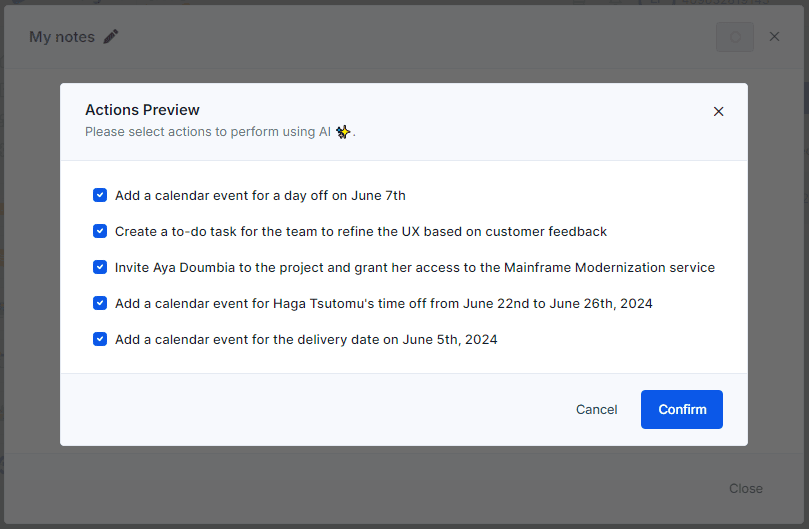Select the 'Haga Tsutomu's time off' label text
Viewport: 809px width, 529px height.
(x=383, y=303)
